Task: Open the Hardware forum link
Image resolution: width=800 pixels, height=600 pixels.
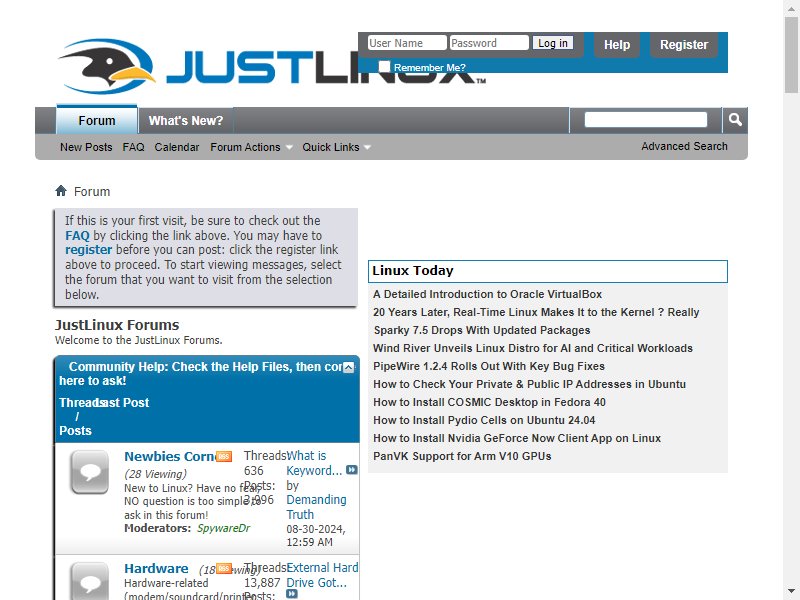Action: click(x=156, y=568)
